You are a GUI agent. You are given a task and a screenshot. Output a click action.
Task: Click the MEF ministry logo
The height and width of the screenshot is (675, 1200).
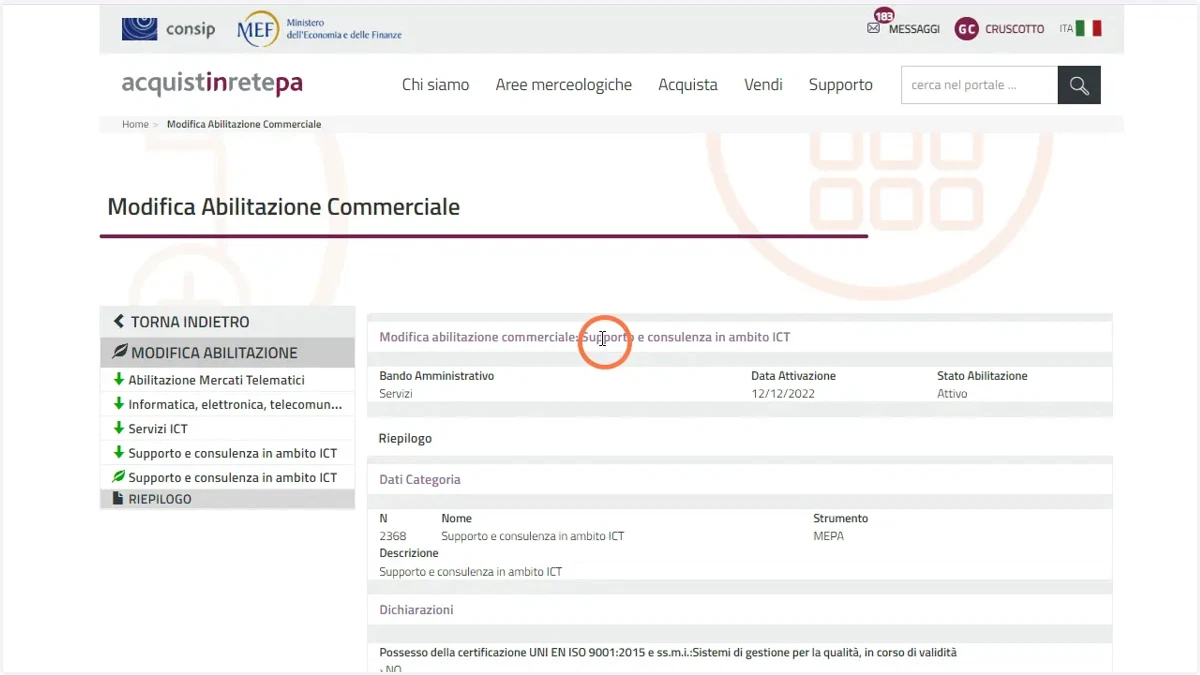tap(319, 29)
